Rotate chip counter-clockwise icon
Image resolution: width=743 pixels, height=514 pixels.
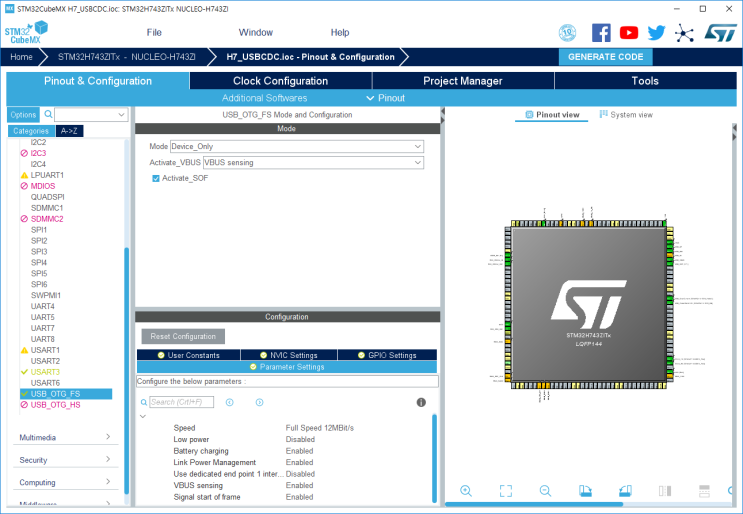tap(625, 491)
